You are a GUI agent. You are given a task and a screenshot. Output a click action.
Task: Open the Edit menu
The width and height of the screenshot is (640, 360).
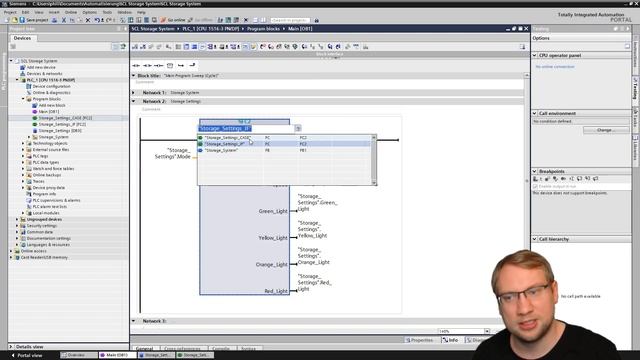(25, 12)
